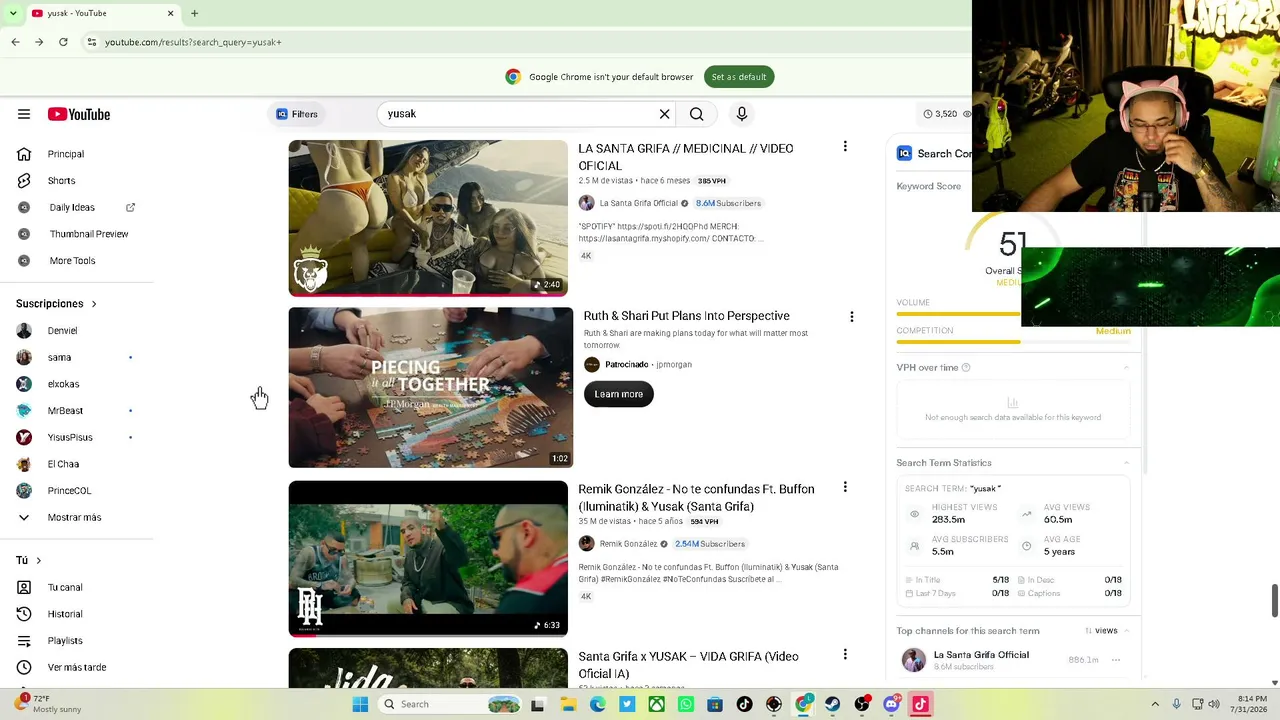Open La Santa Grifa Official channel avatar

coord(587,203)
